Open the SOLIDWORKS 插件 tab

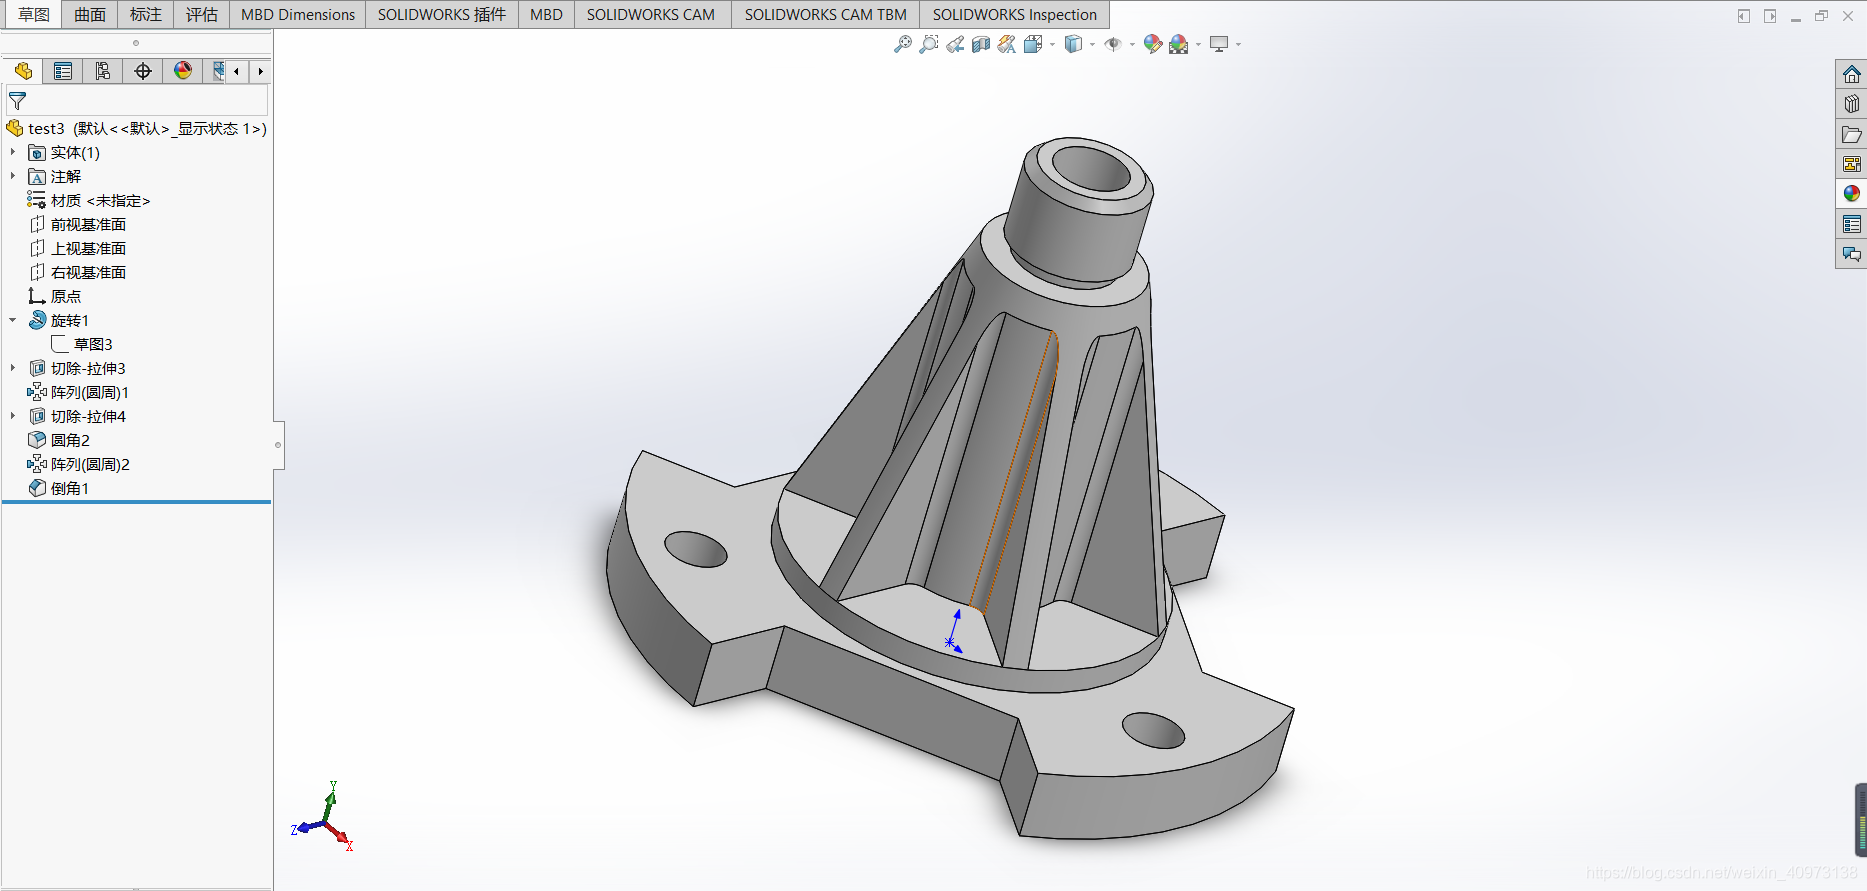click(442, 14)
